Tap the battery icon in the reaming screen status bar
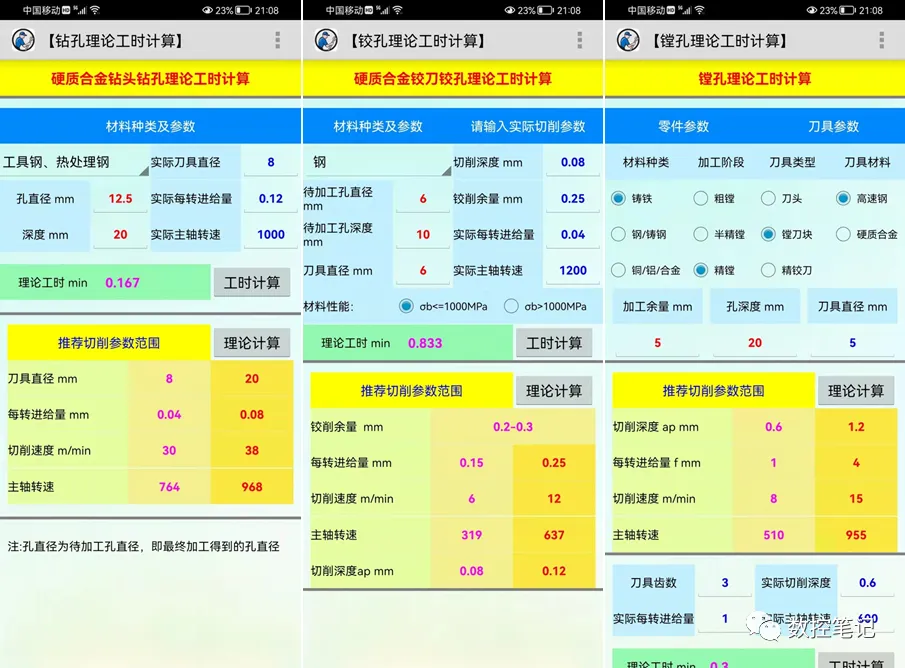905x668 pixels. pos(545,10)
